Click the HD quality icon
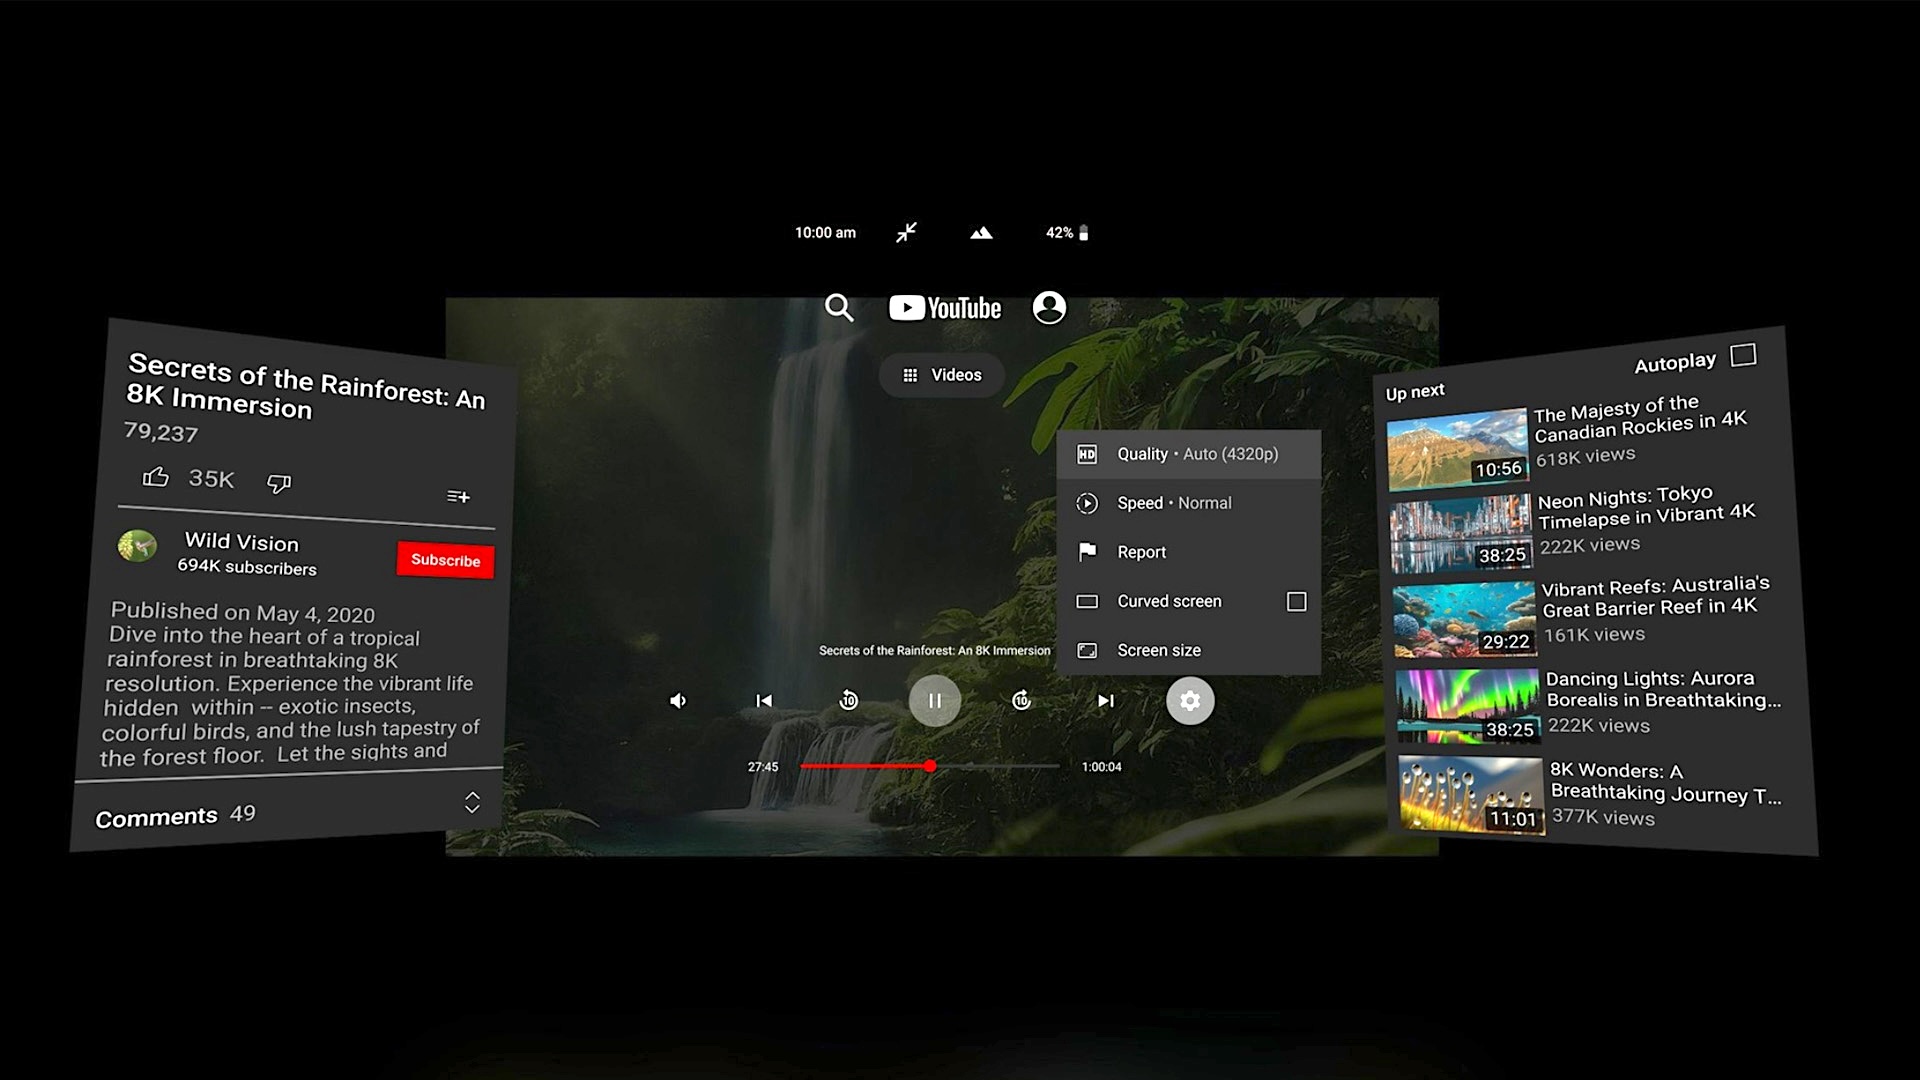The width and height of the screenshot is (1920, 1080). (x=1087, y=454)
